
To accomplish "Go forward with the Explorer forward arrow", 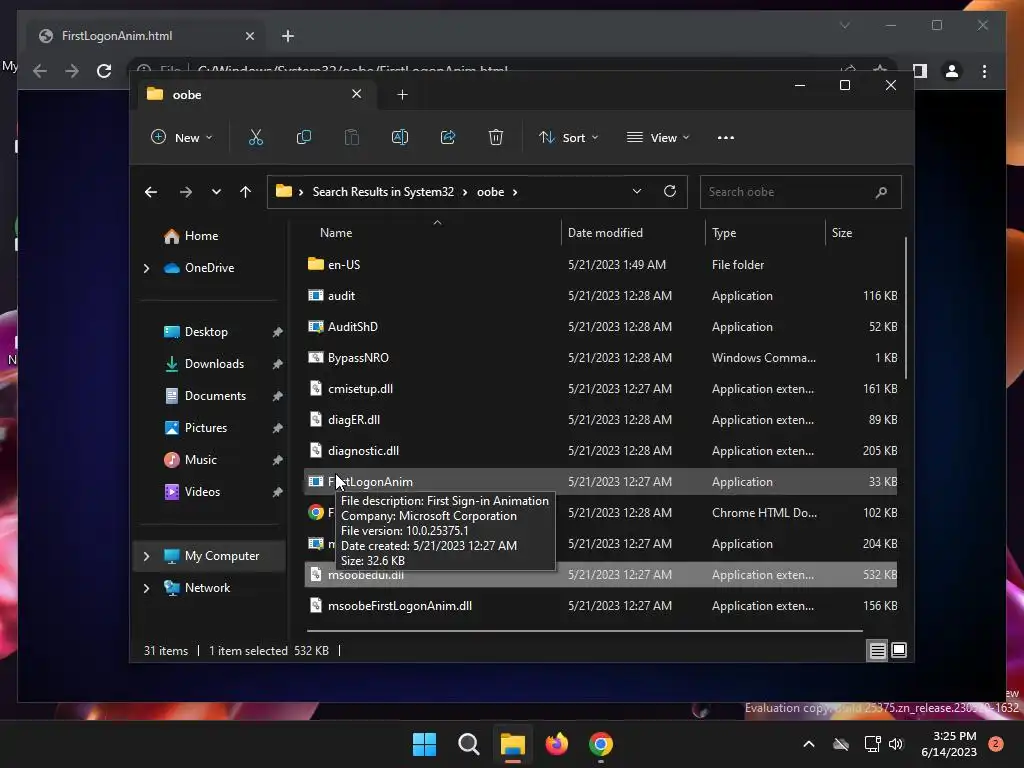I will (x=185, y=192).
